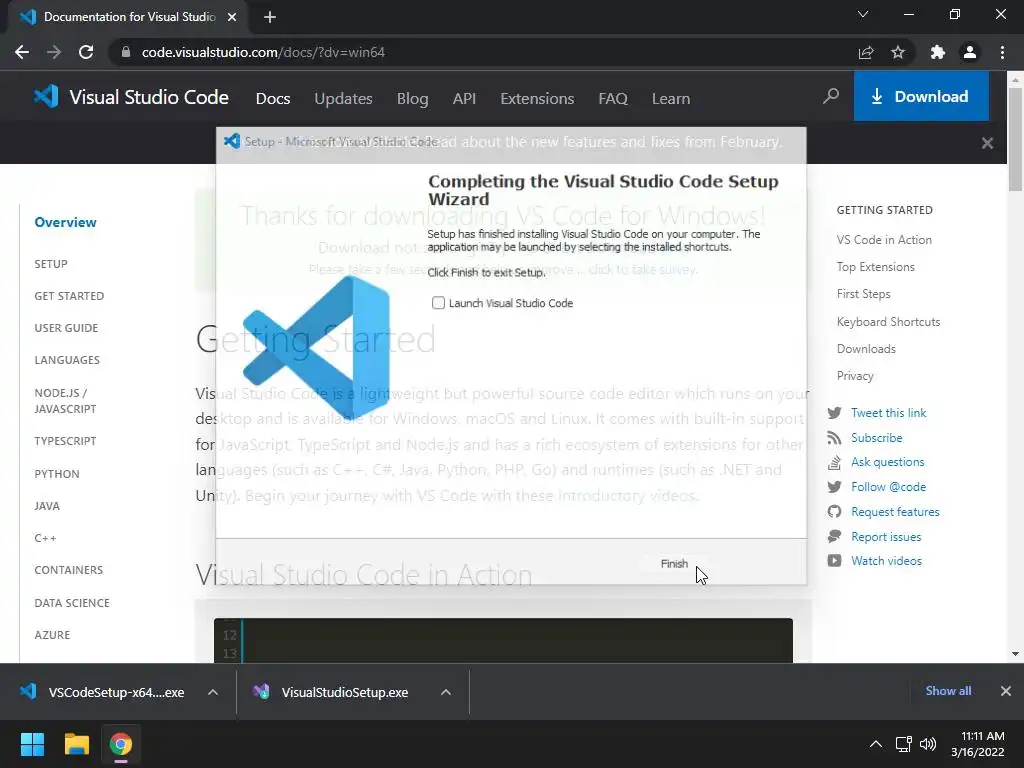This screenshot has width=1024, height=768.
Task: Open the Chrome profile icon
Action: point(970,52)
